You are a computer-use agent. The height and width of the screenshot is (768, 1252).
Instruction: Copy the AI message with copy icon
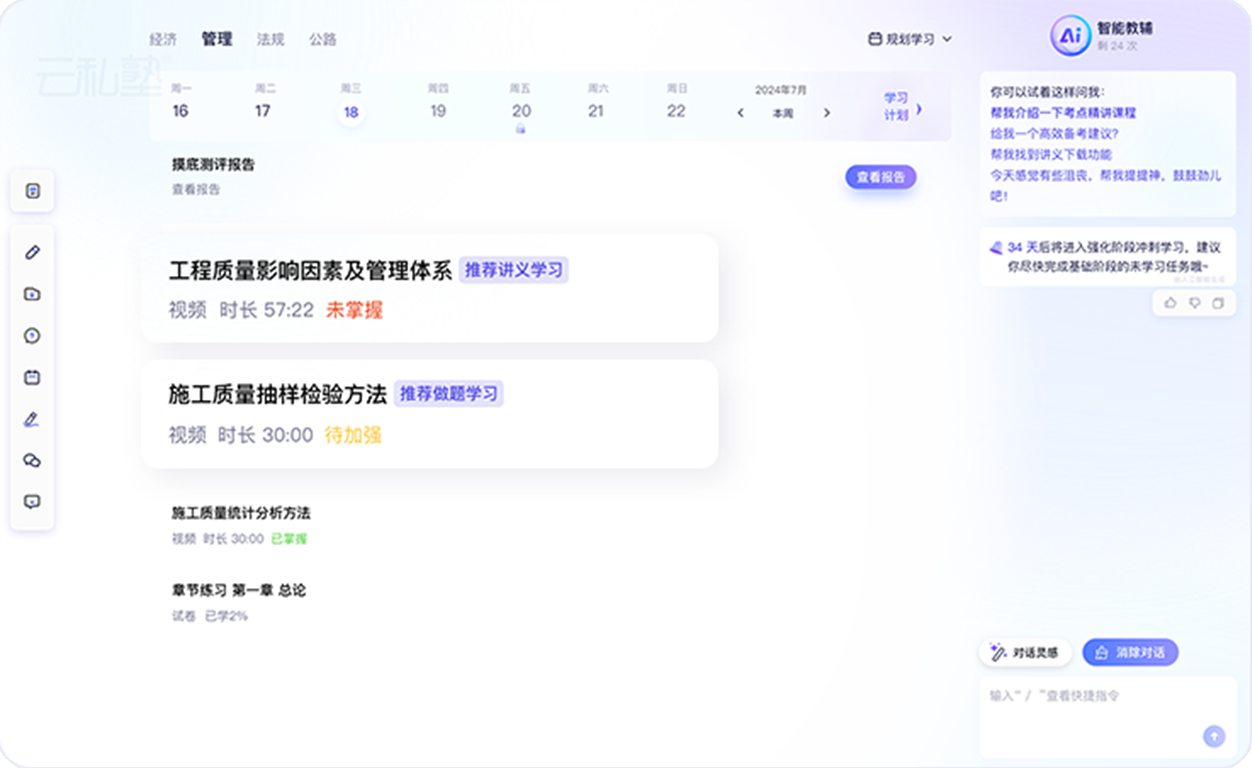[1217, 303]
